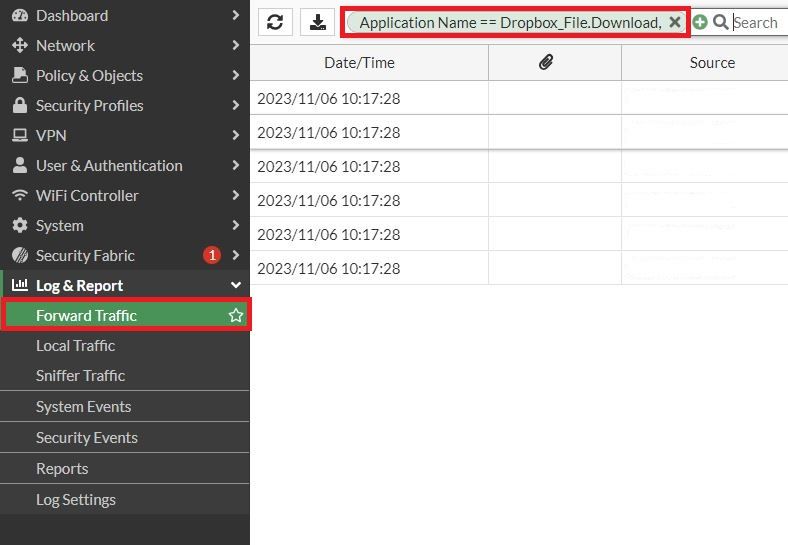Click the System gear icon
Image resolution: width=788 pixels, height=545 pixels.
(x=20, y=225)
